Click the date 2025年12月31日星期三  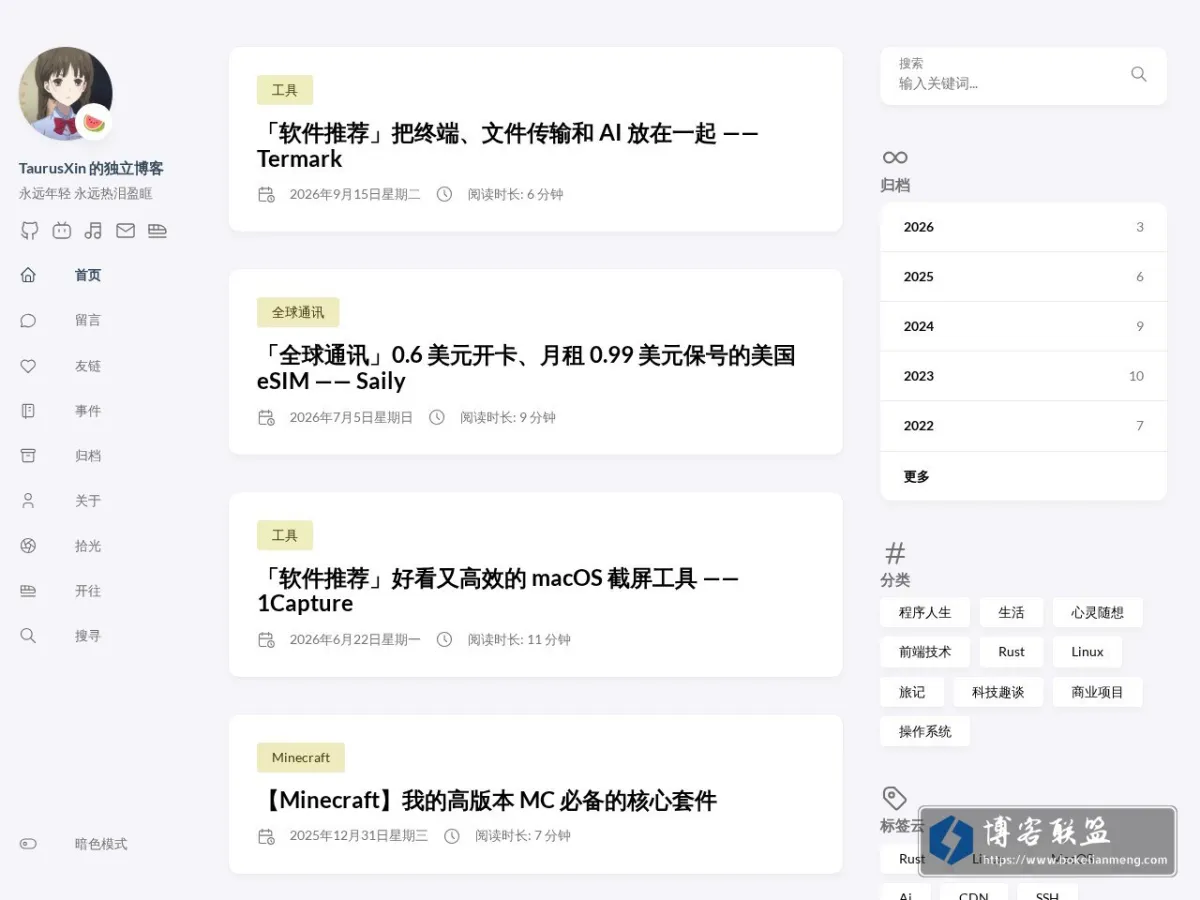point(359,836)
